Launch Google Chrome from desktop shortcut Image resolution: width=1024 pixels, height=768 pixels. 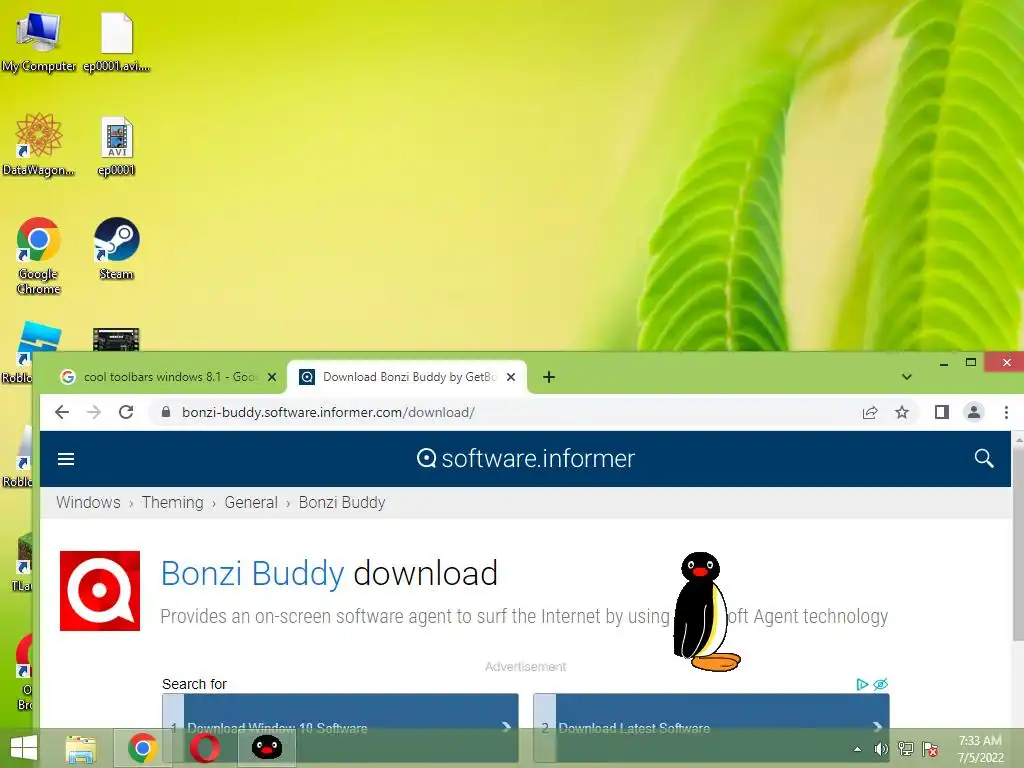(39, 255)
